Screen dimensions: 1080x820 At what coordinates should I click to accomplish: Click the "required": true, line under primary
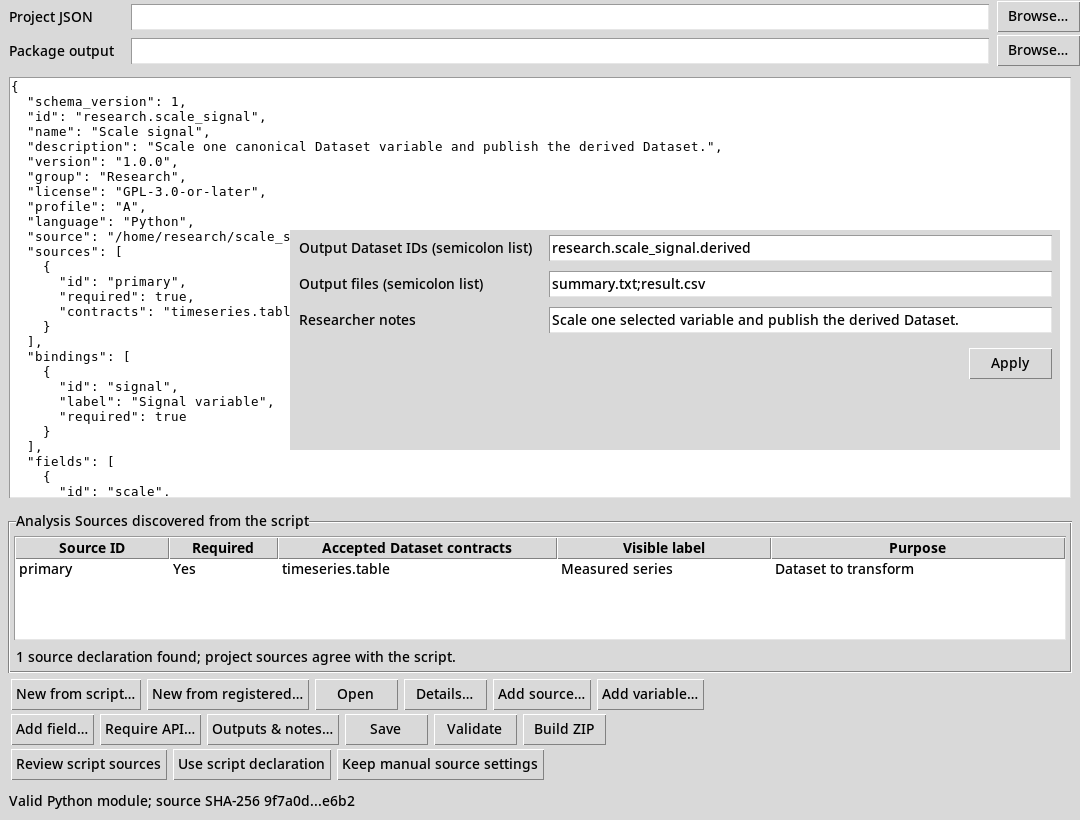127,297
